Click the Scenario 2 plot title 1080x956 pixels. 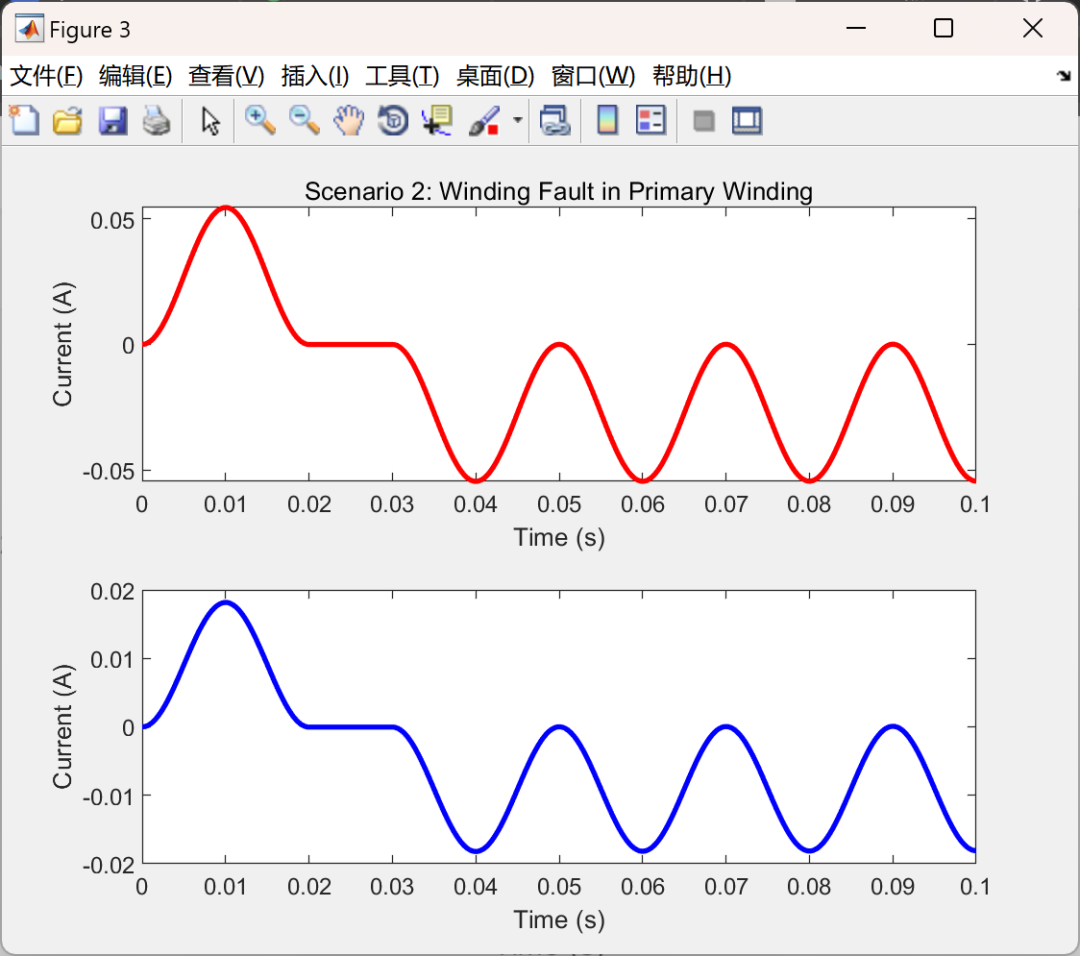[x=559, y=191]
